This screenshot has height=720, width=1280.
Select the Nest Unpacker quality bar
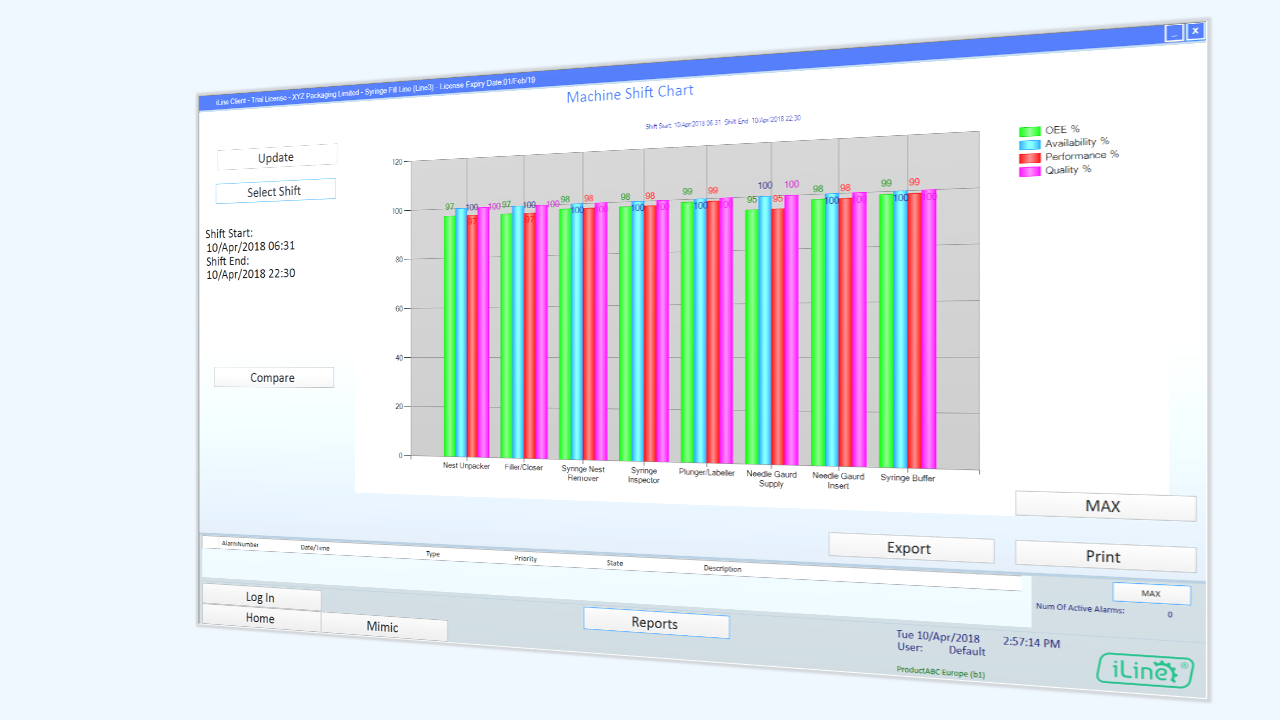point(483,330)
